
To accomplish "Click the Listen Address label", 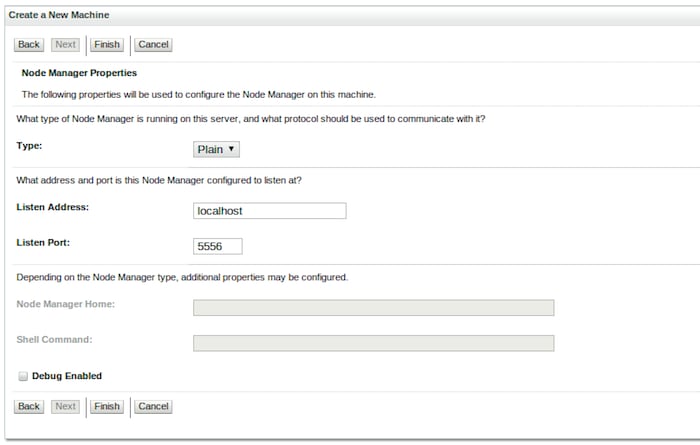I will click(x=53, y=207).
